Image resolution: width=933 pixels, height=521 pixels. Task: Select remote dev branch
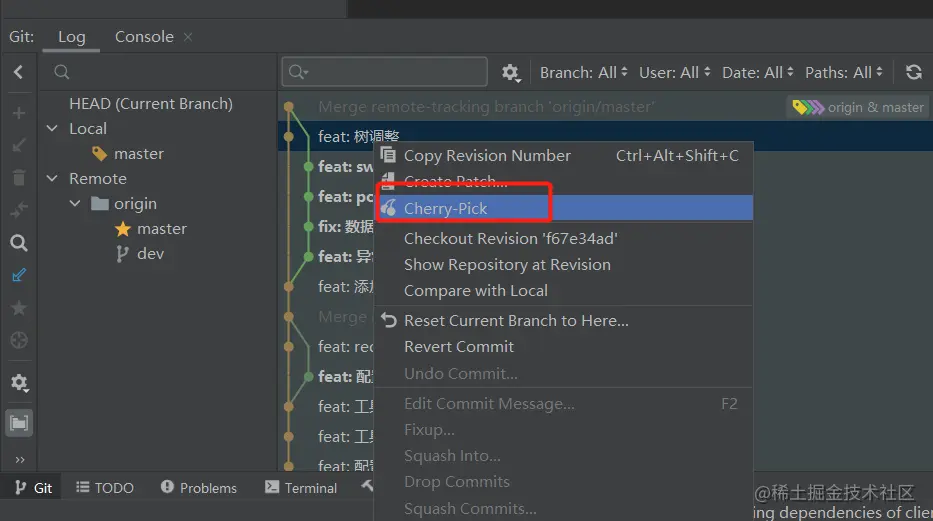tap(150, 253)
